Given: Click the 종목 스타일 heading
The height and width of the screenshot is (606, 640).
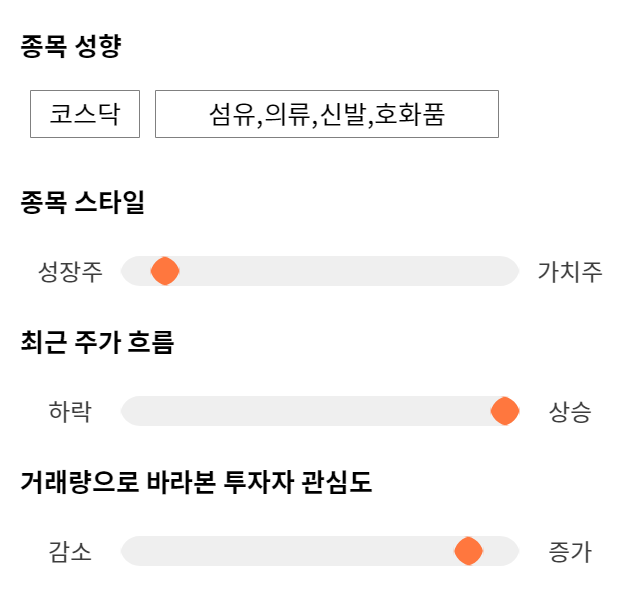Looking at the screenshot, I should [83, 203].
